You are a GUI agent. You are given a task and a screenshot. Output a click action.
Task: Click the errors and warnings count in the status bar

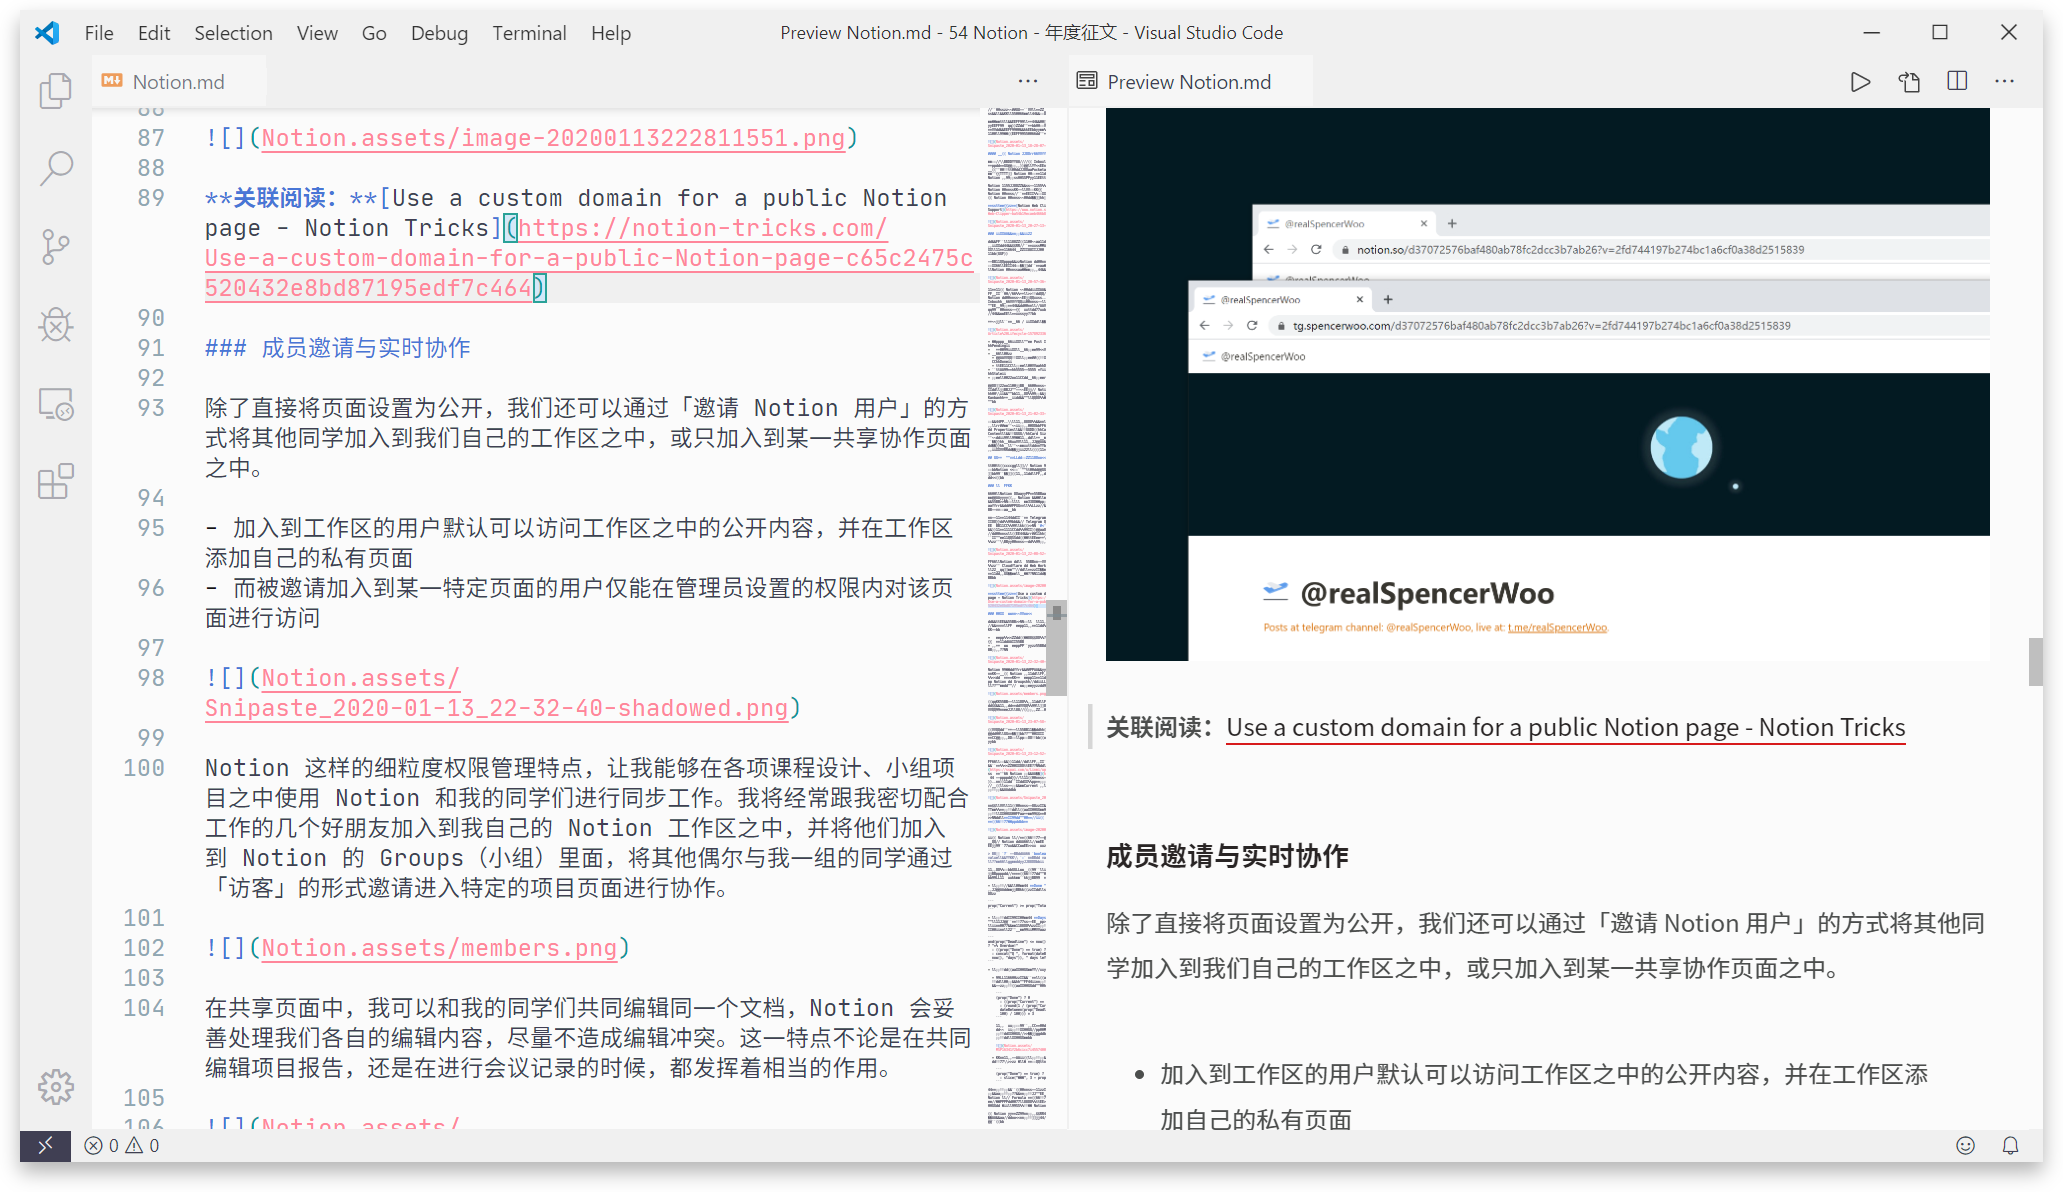(122, 1146)
